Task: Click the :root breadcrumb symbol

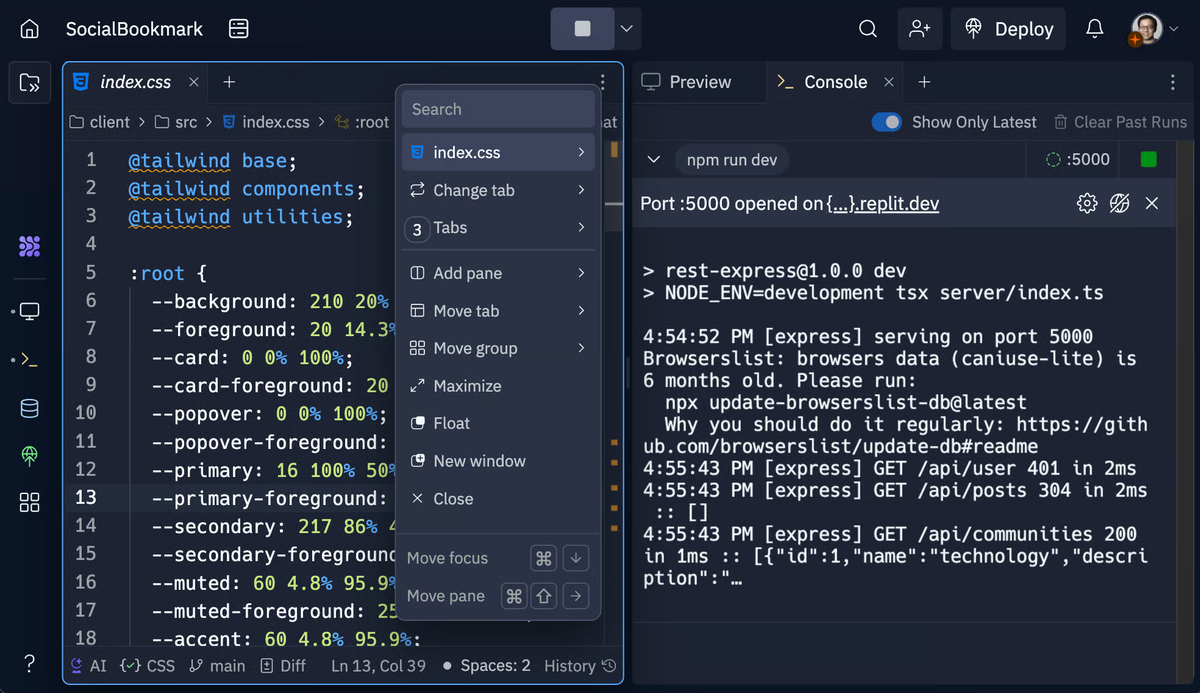Action: pos(361,122)
